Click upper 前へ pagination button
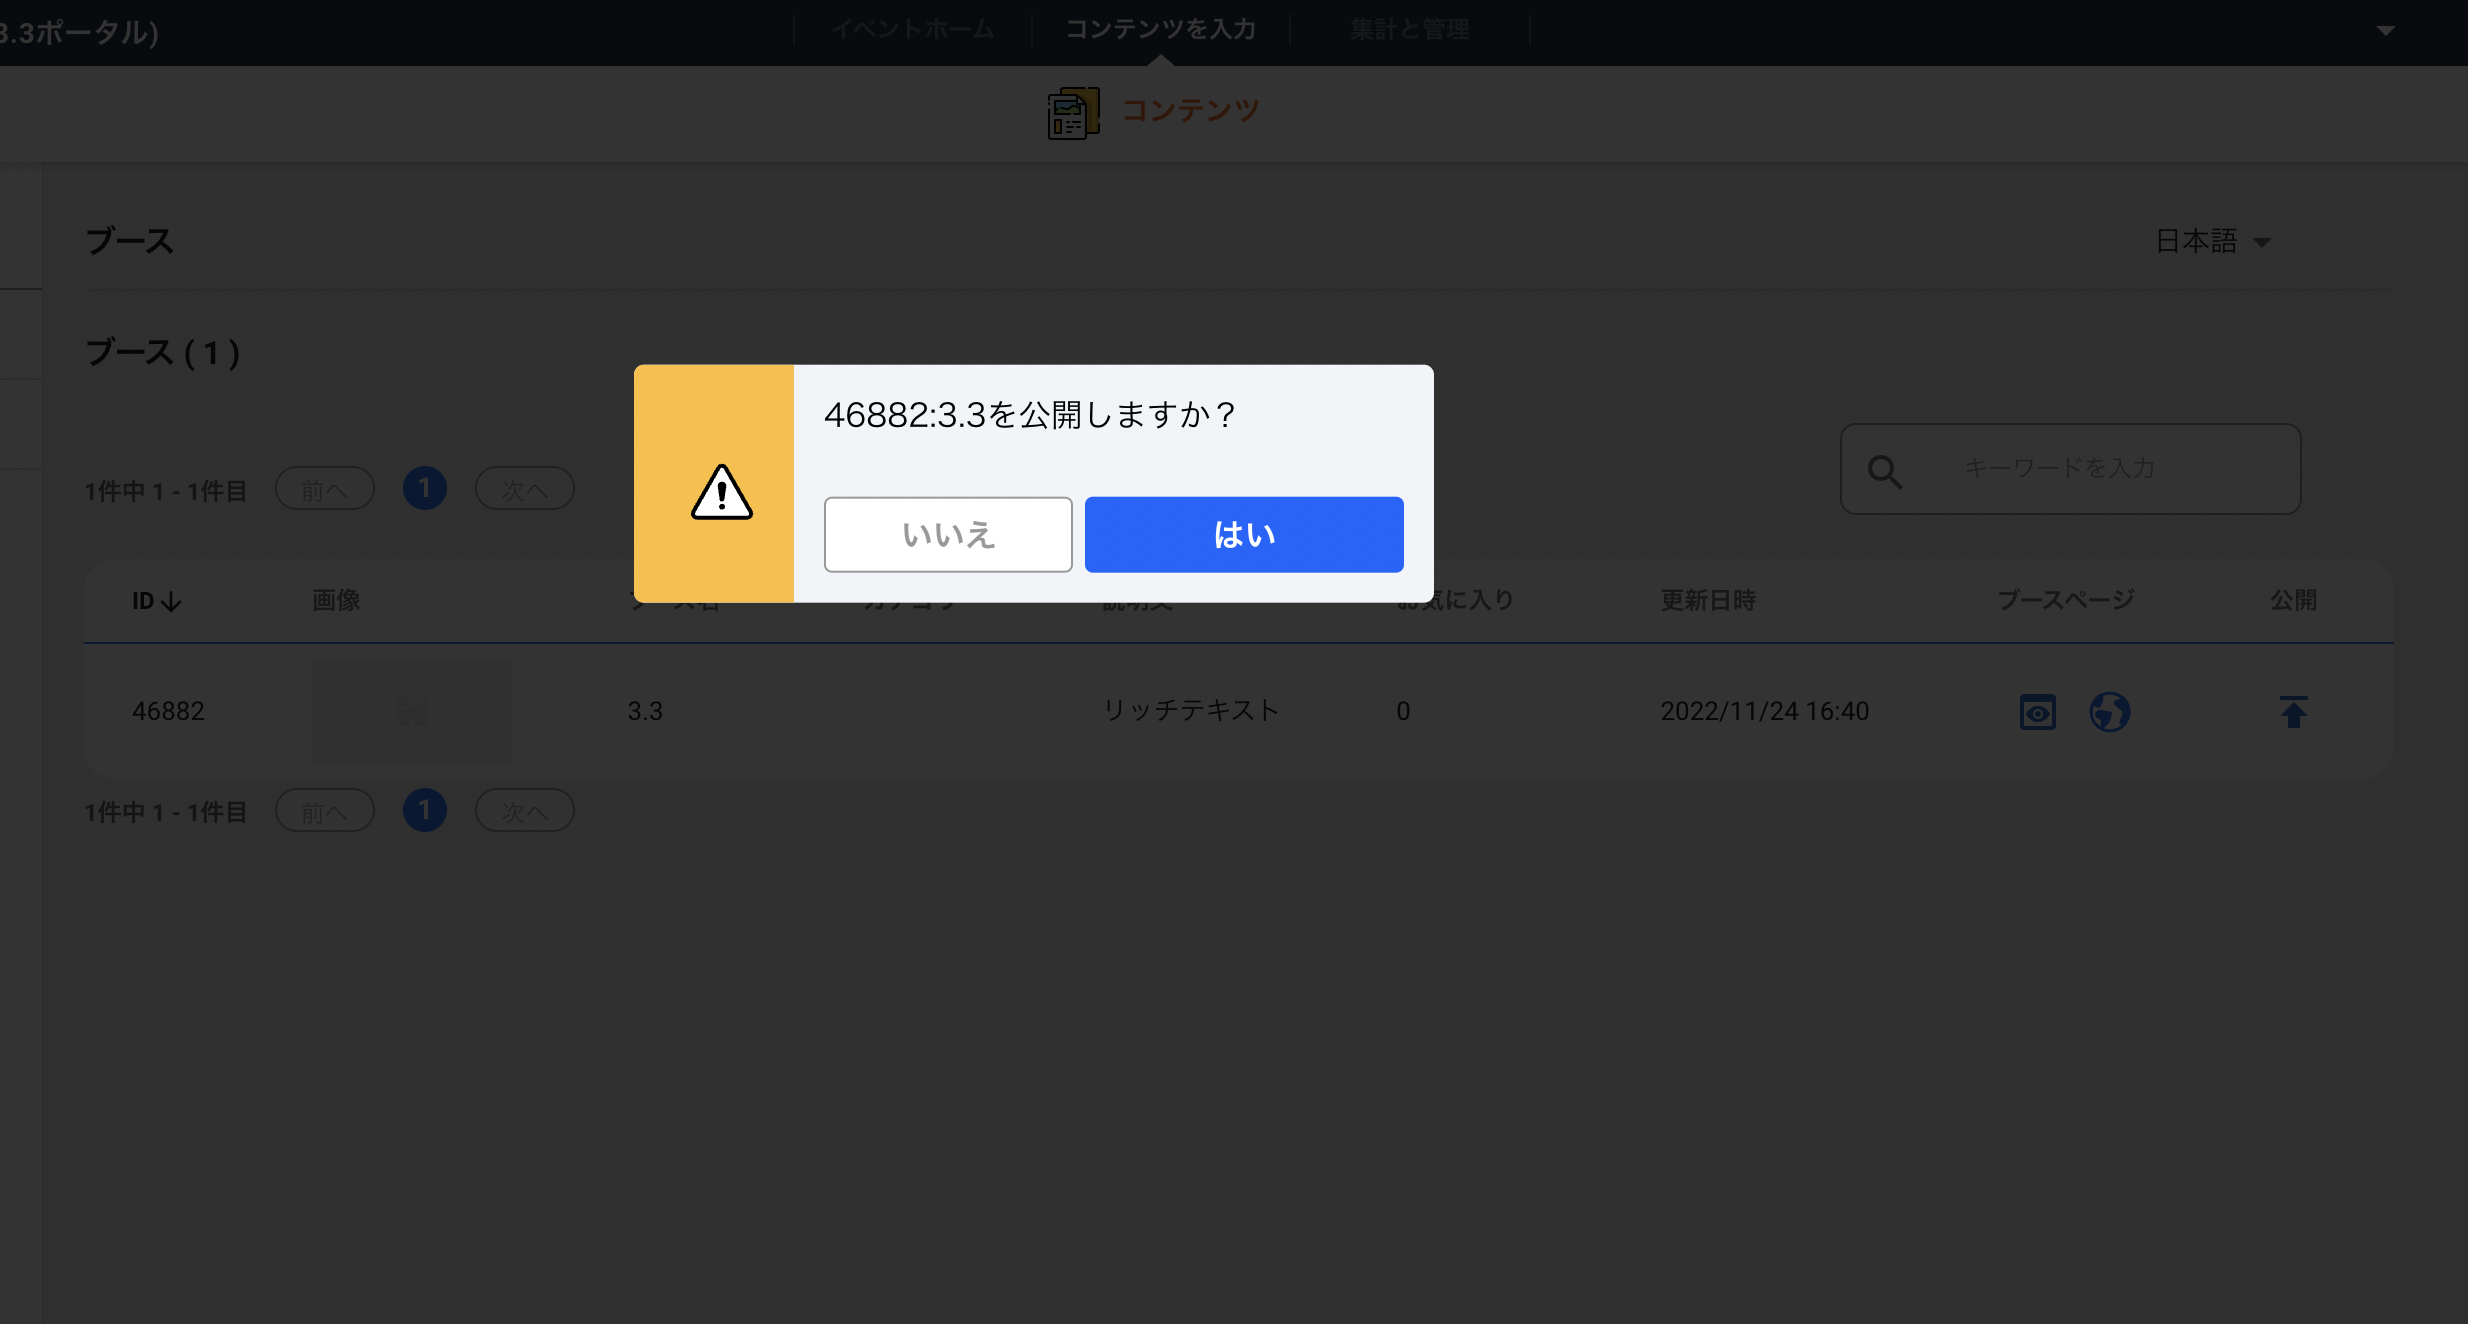This screenshot has width=2468, height=1324. click(325, 489)
